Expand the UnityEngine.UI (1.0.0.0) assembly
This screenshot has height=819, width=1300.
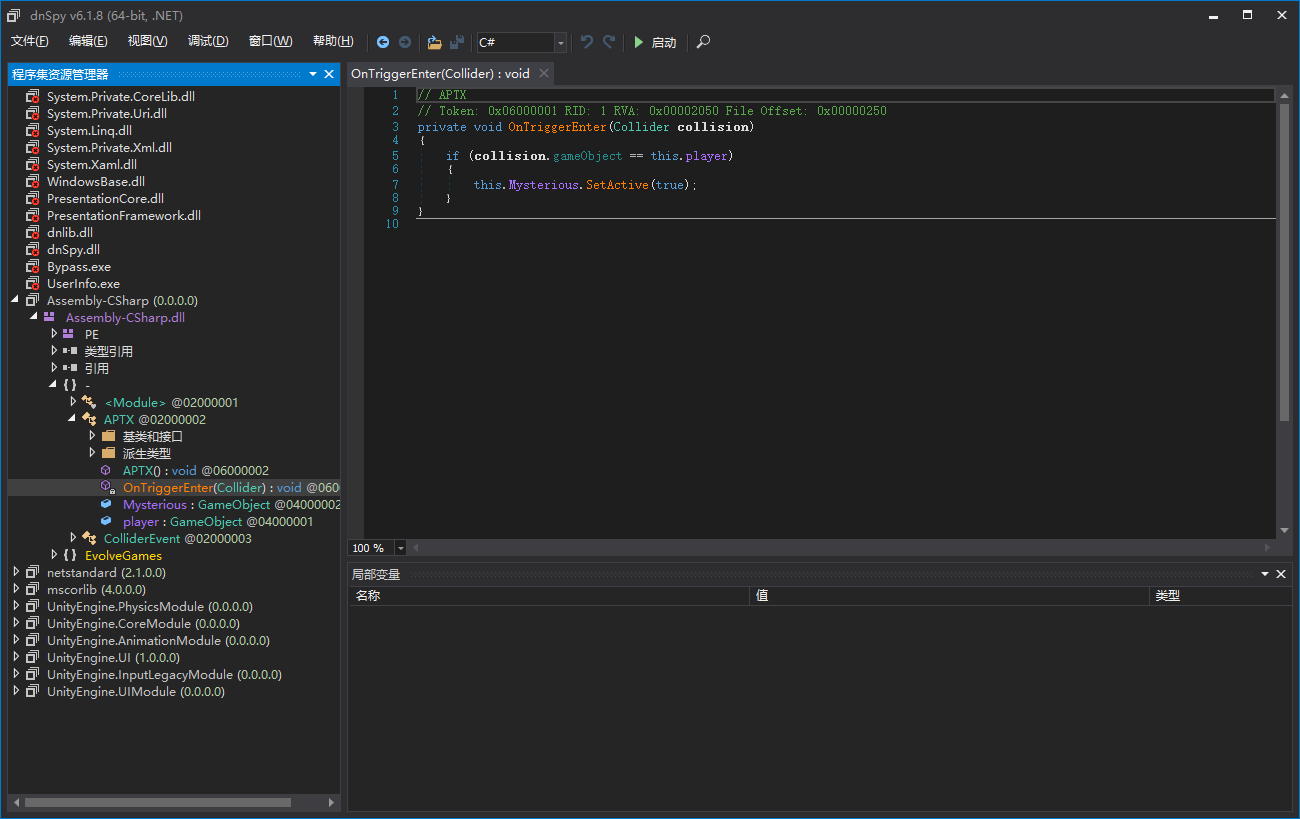16,657
